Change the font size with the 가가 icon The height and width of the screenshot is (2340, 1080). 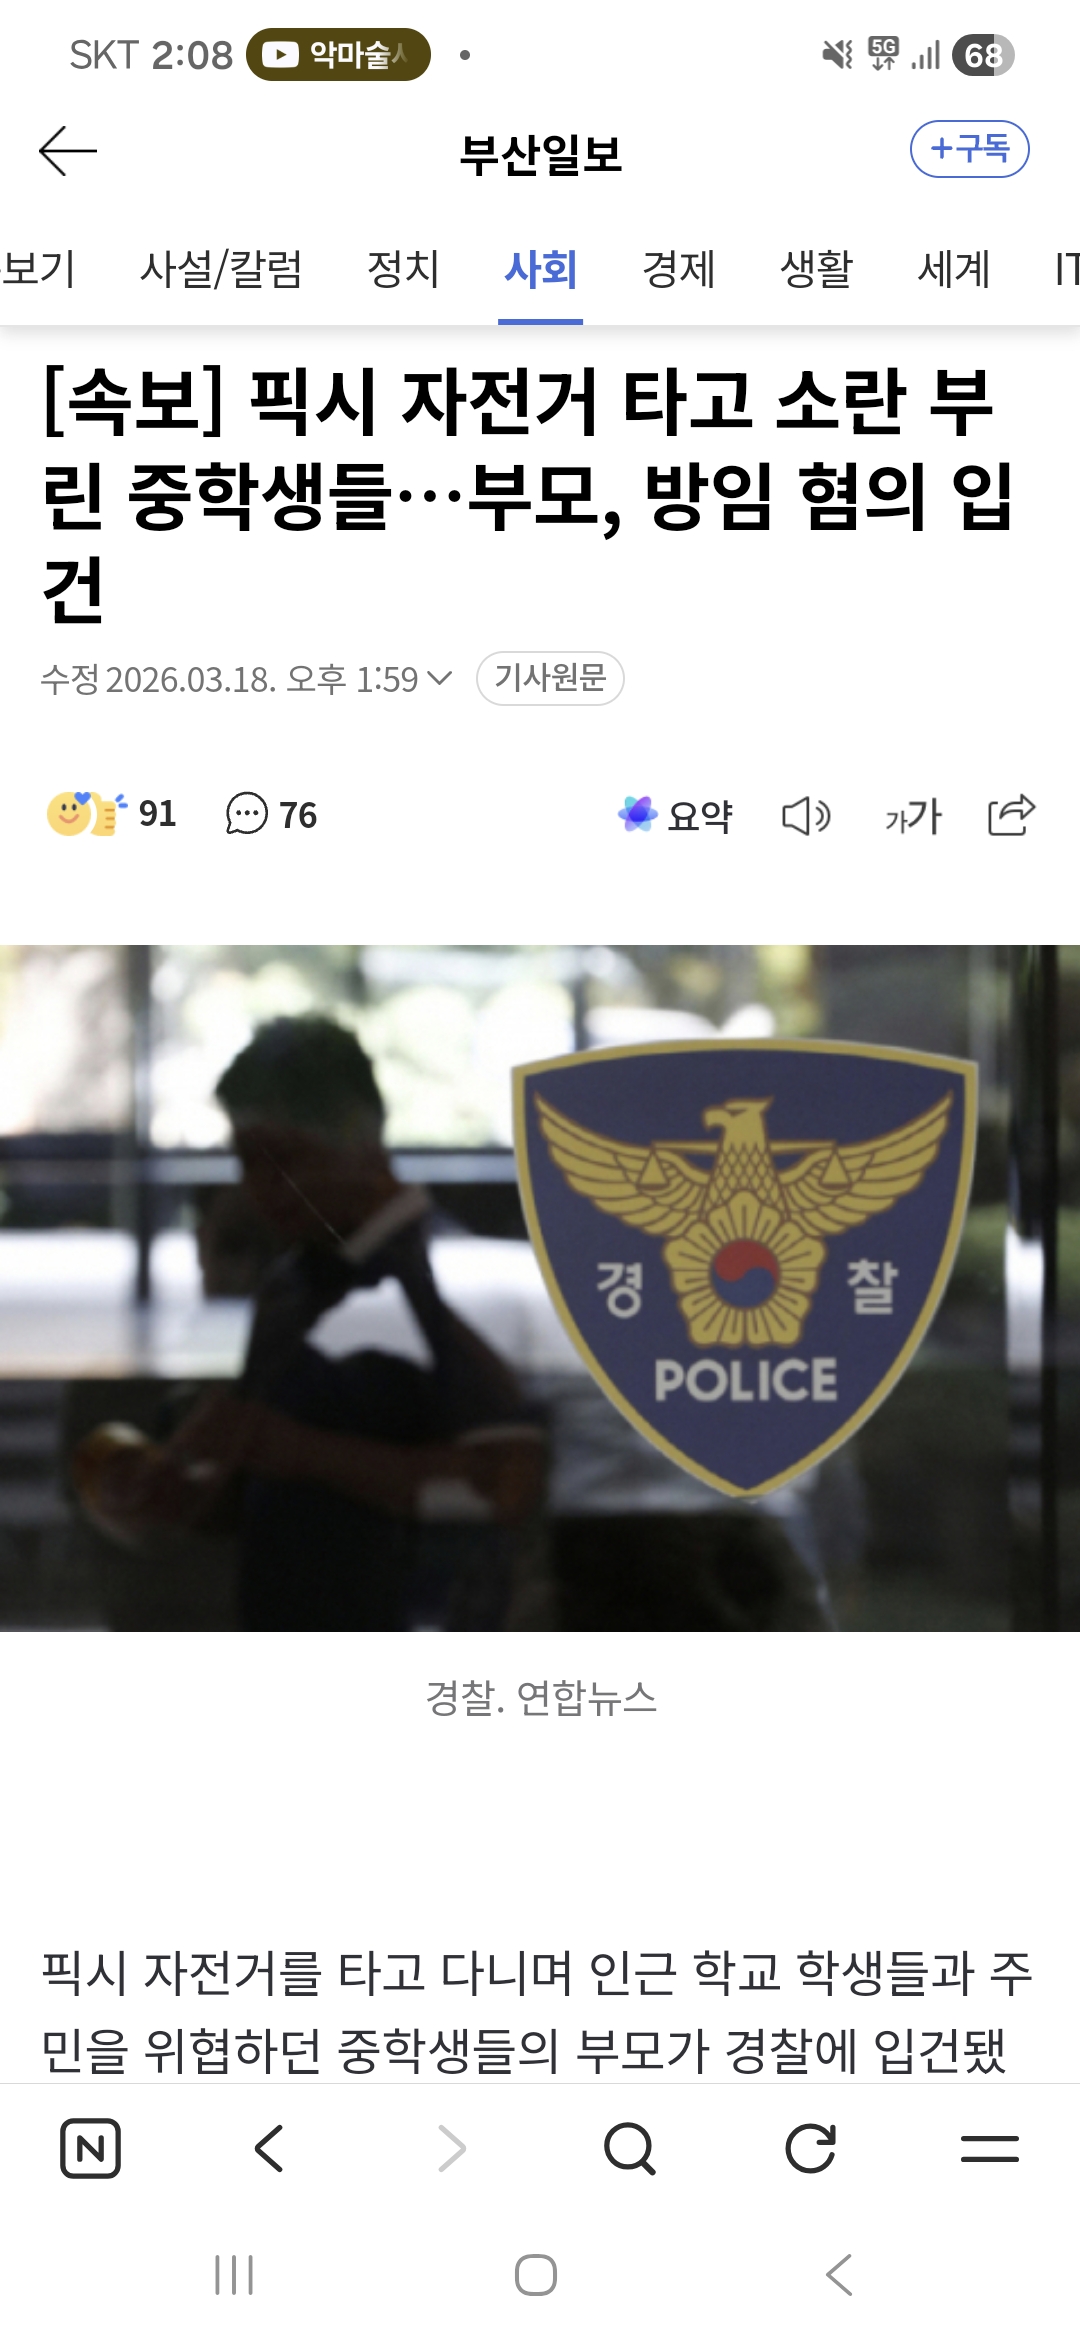(913, 816)
